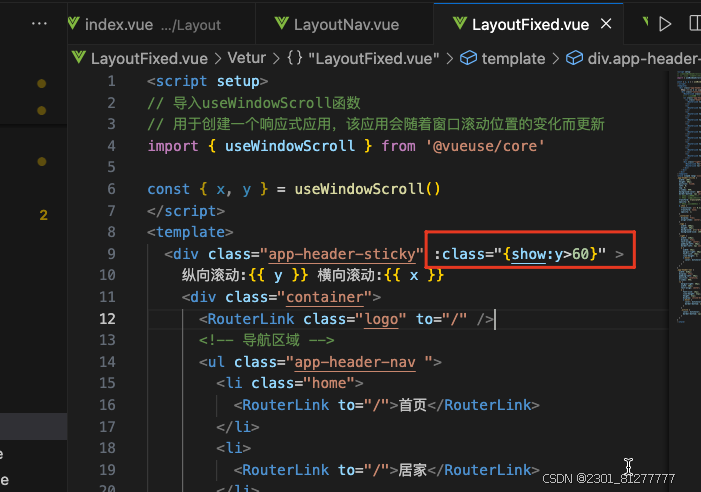Open the template breadcrumb segment
The height and width of the screenshot is (492, 701).
pos(513,59)
